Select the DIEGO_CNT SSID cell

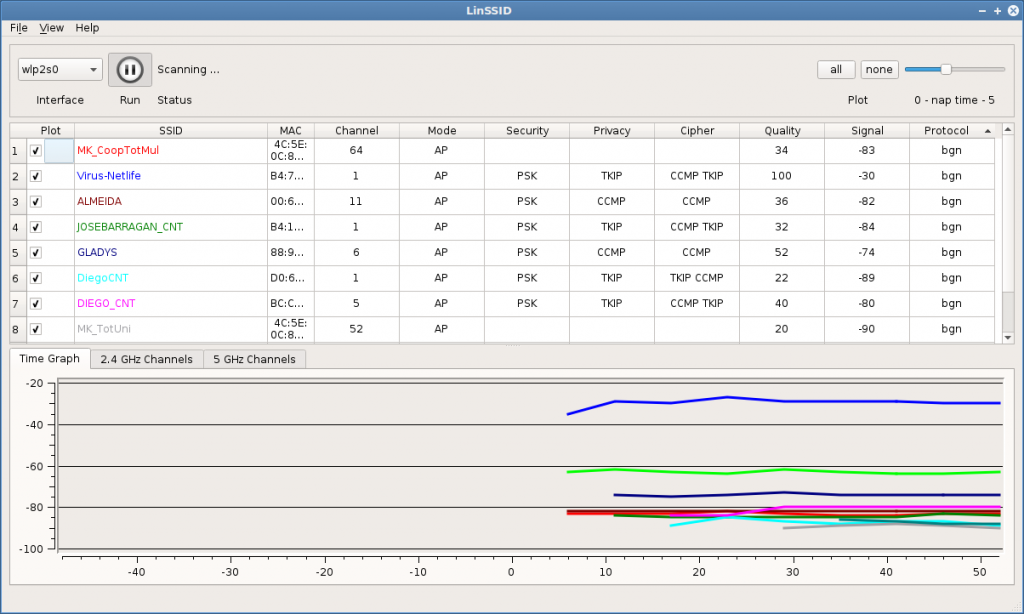tap(170, 304)
